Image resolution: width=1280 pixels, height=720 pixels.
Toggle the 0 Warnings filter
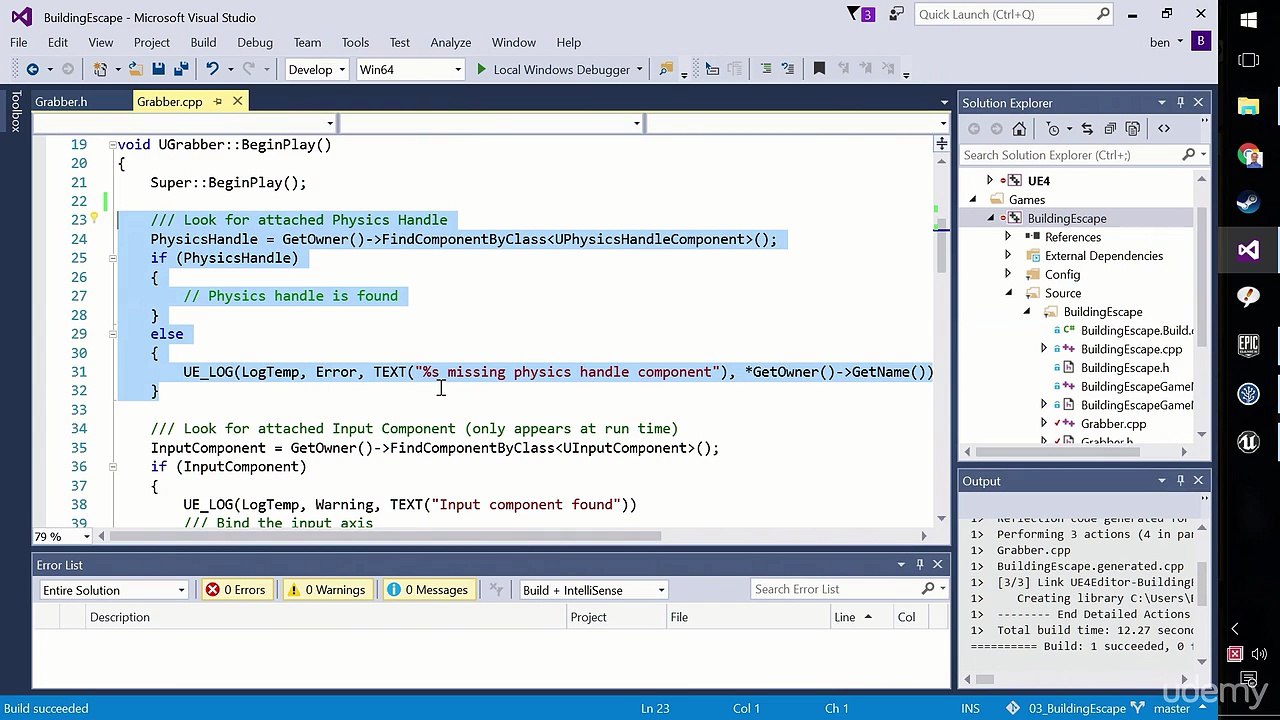[326, 590]
